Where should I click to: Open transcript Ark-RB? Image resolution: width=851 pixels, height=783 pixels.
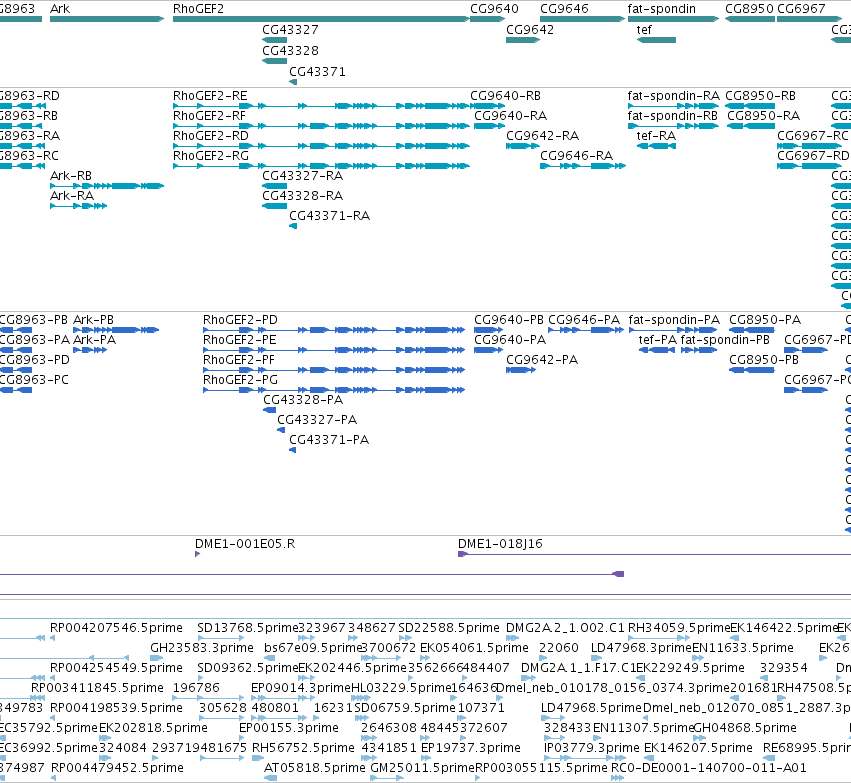tap(107, 186)
